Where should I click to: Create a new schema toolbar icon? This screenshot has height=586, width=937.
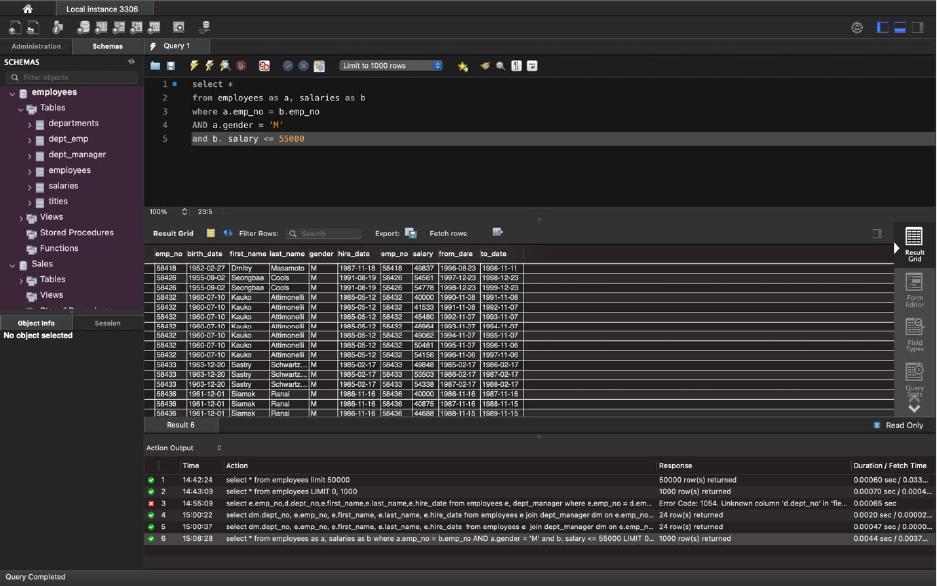pyautogui.click(x=84, y=27)
